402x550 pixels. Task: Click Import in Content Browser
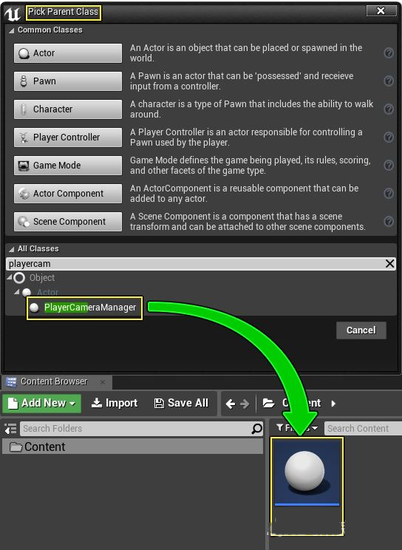point(114,403)
